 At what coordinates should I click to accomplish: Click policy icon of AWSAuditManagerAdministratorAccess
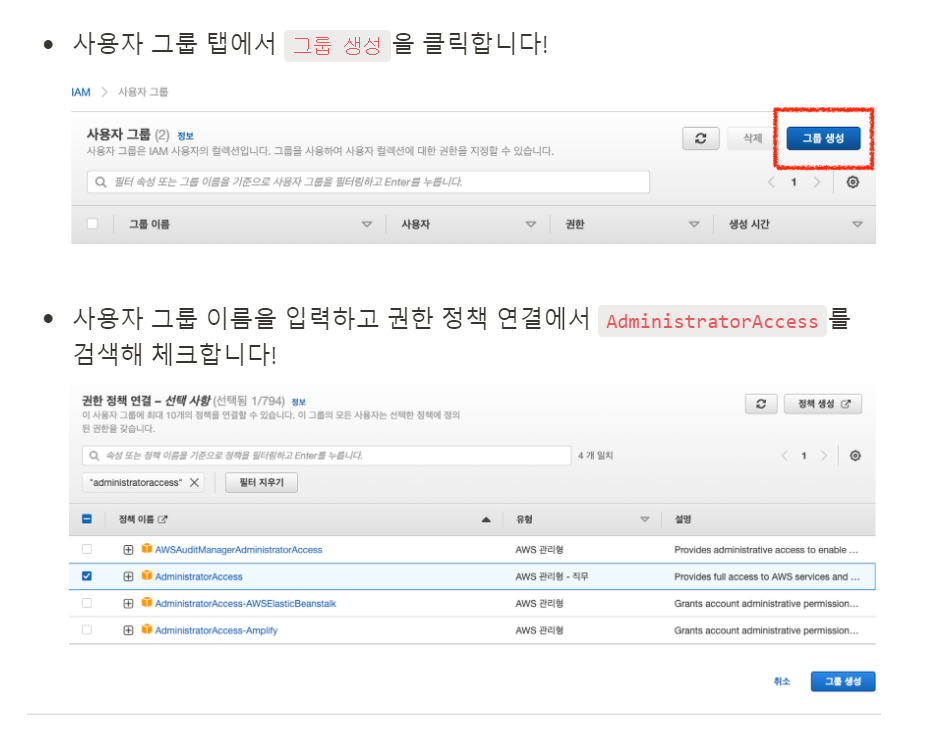pyautogui.click(x=146, y=549)
